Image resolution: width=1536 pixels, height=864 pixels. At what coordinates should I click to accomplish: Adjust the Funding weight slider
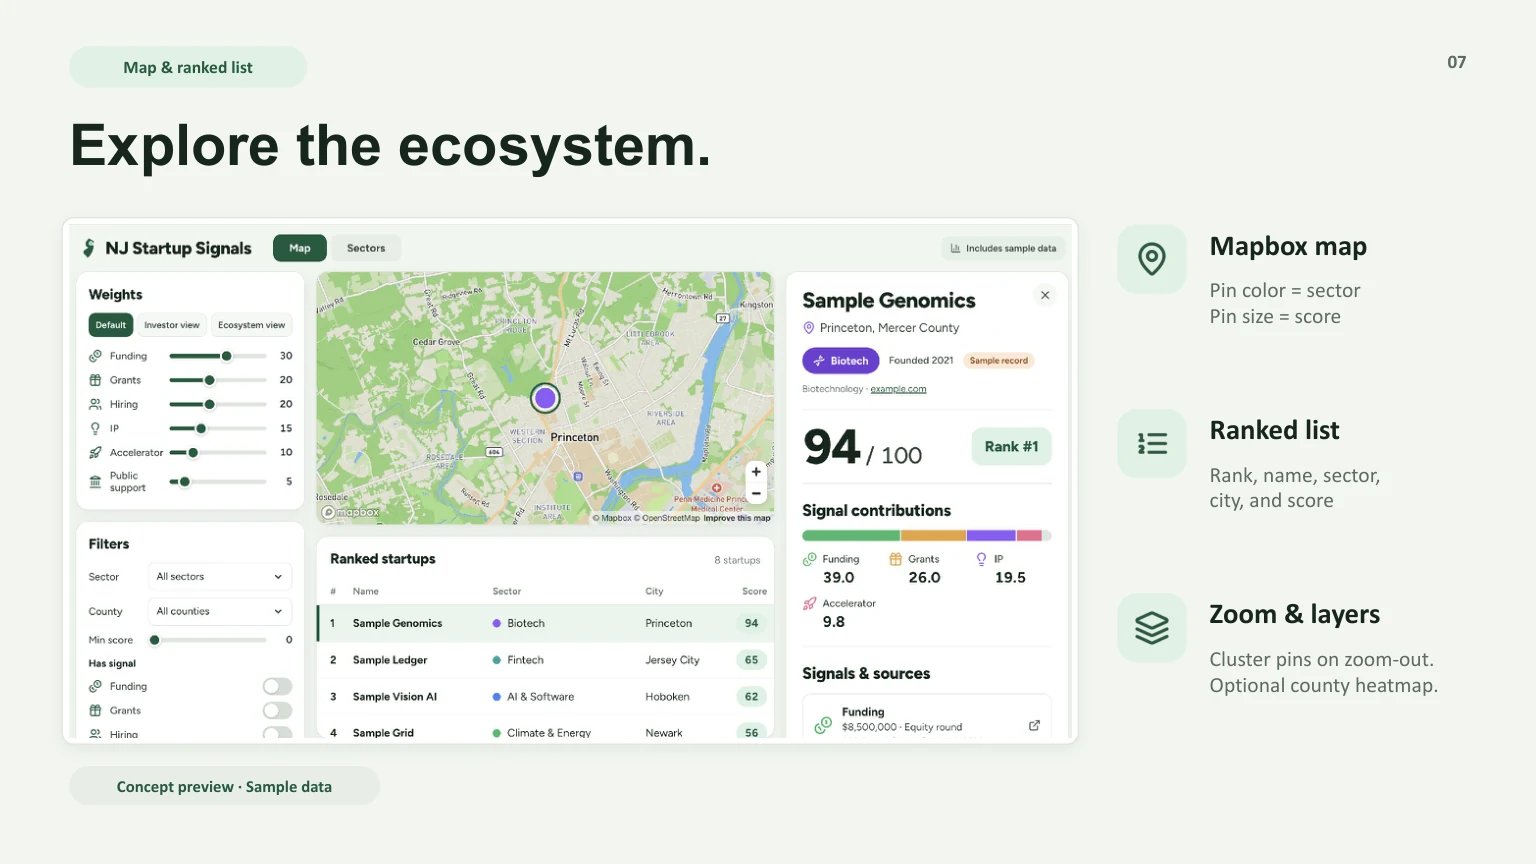point(218,356)
